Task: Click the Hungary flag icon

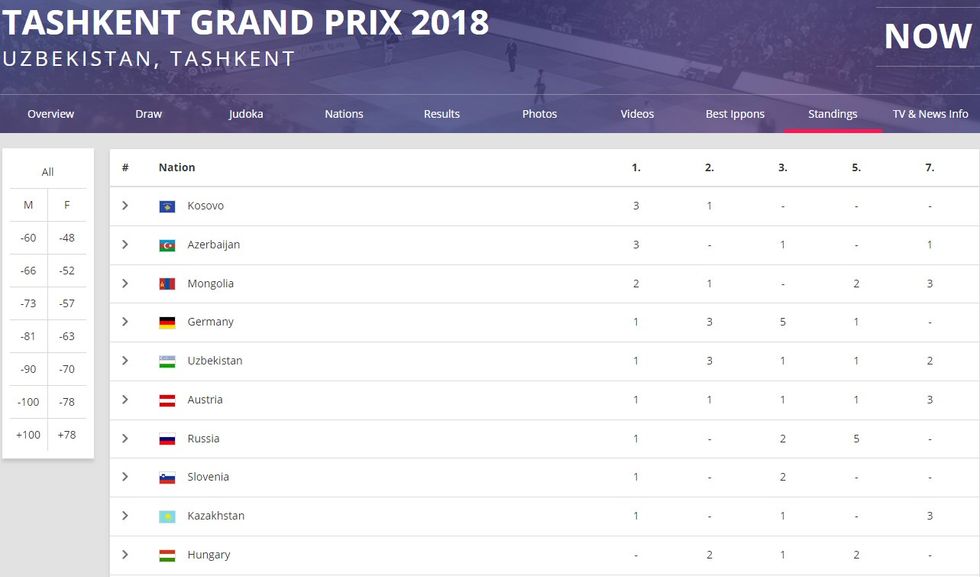Action: click(167, 555)
